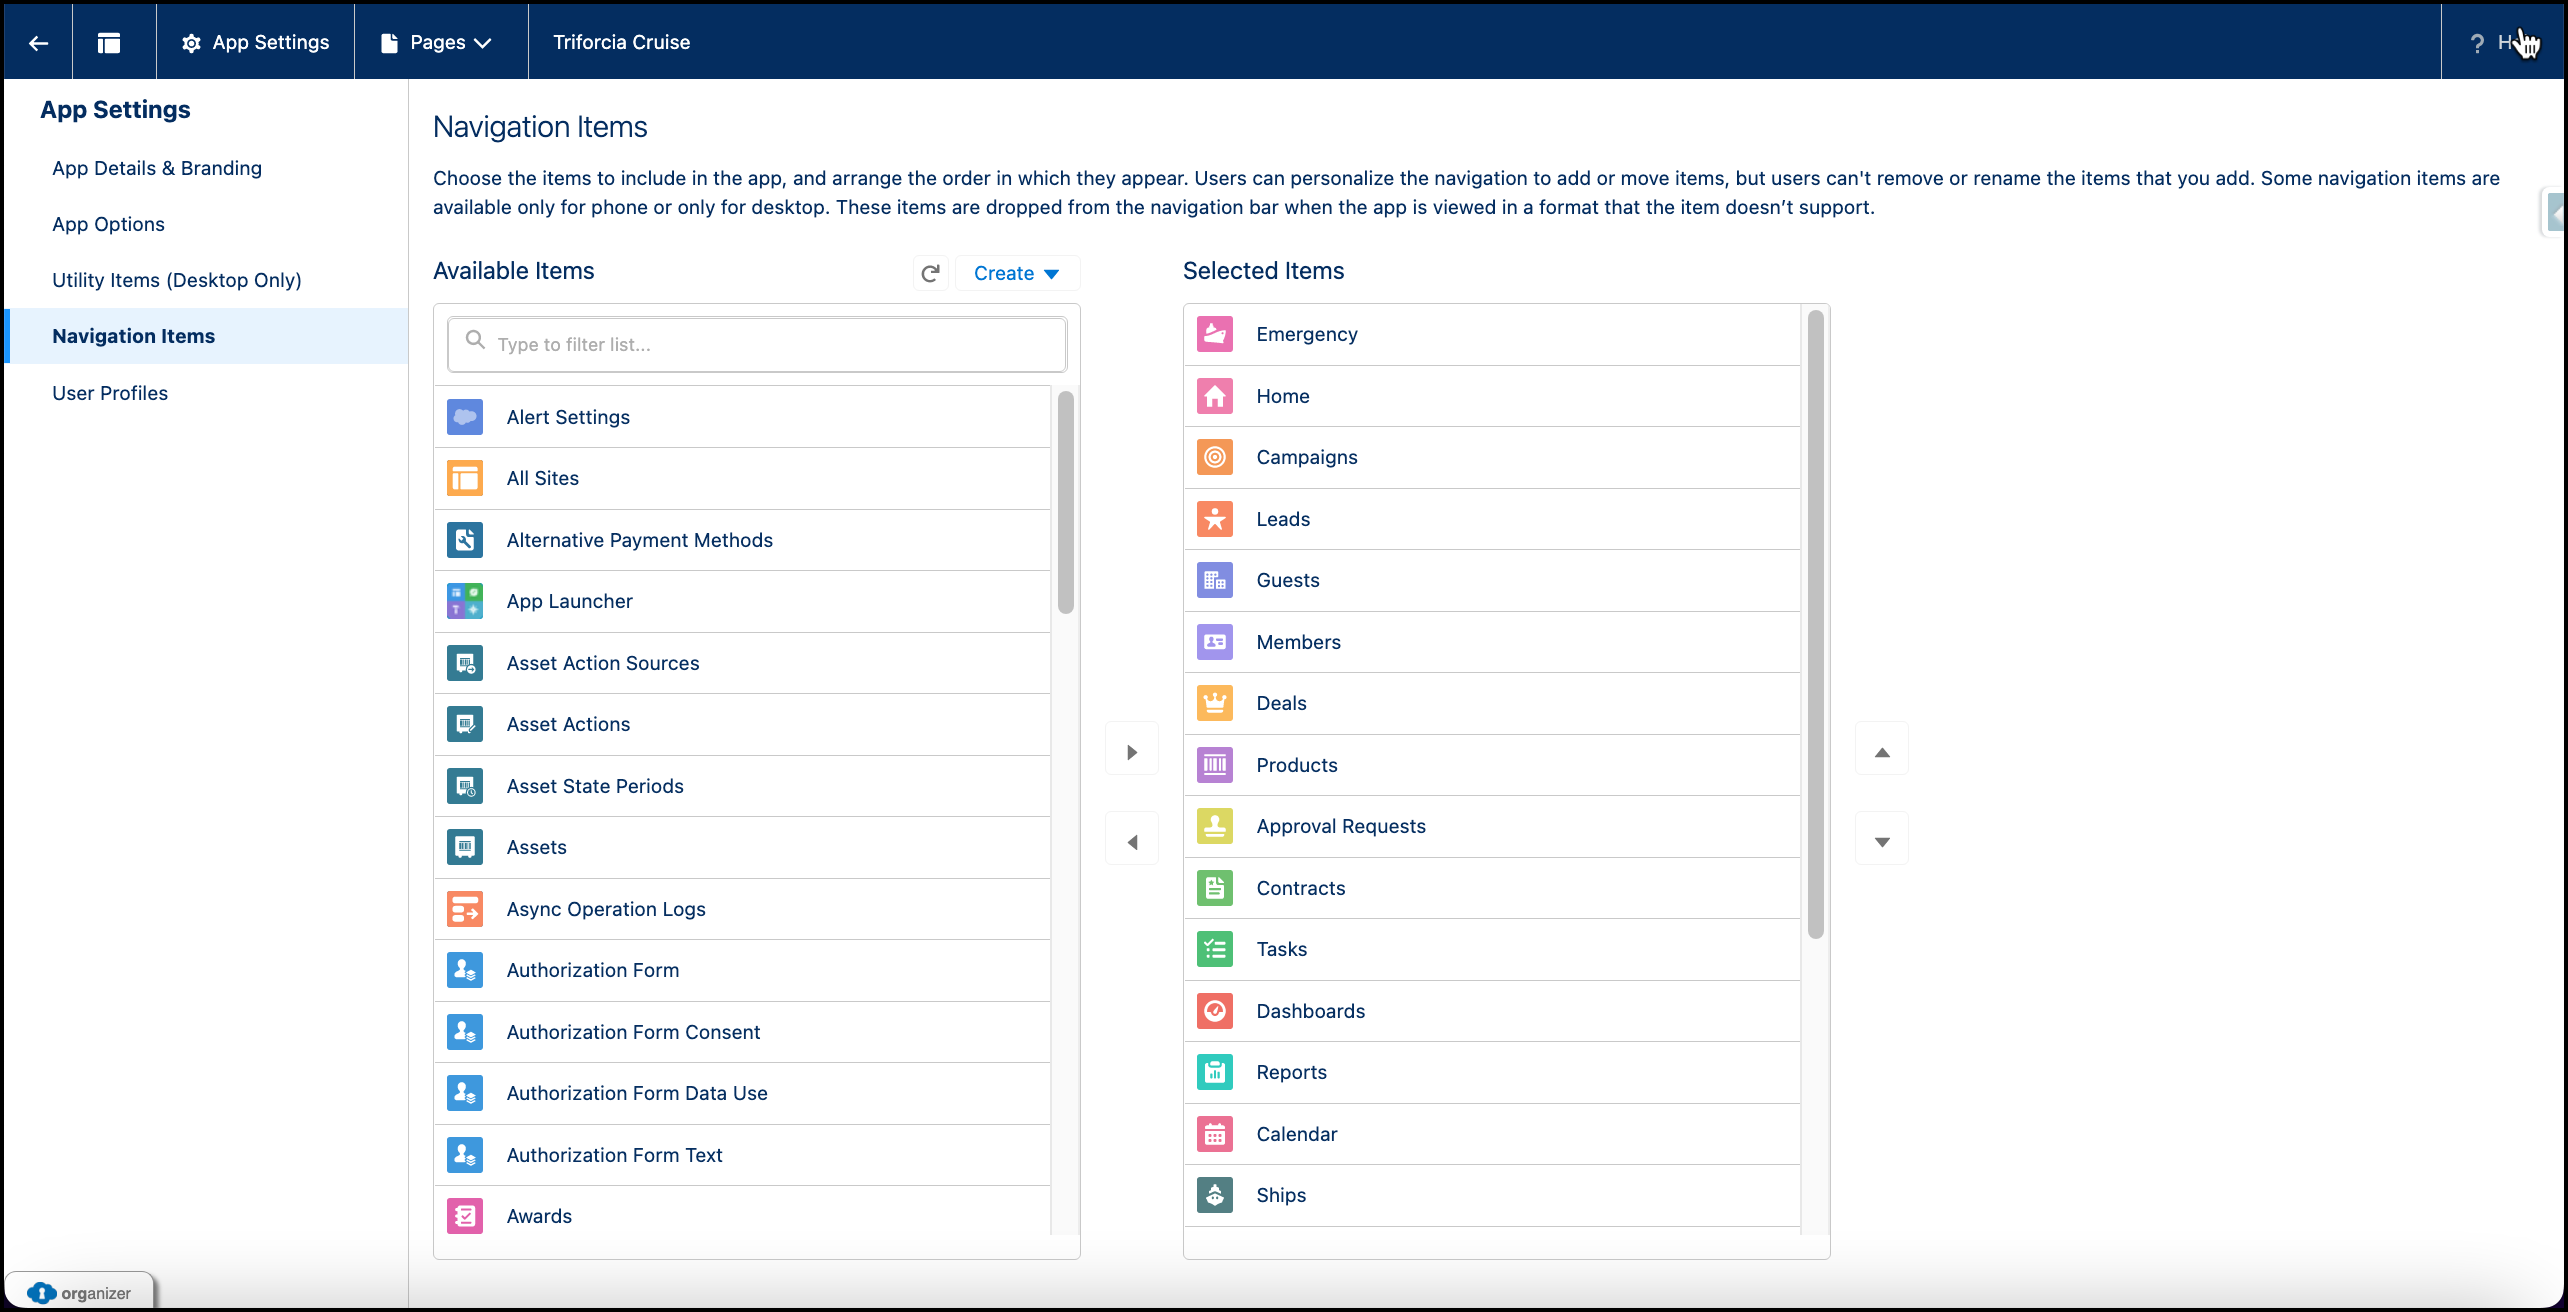Click the refresh Available Items icon
2568x1312 pixels.
pos(930,273)
